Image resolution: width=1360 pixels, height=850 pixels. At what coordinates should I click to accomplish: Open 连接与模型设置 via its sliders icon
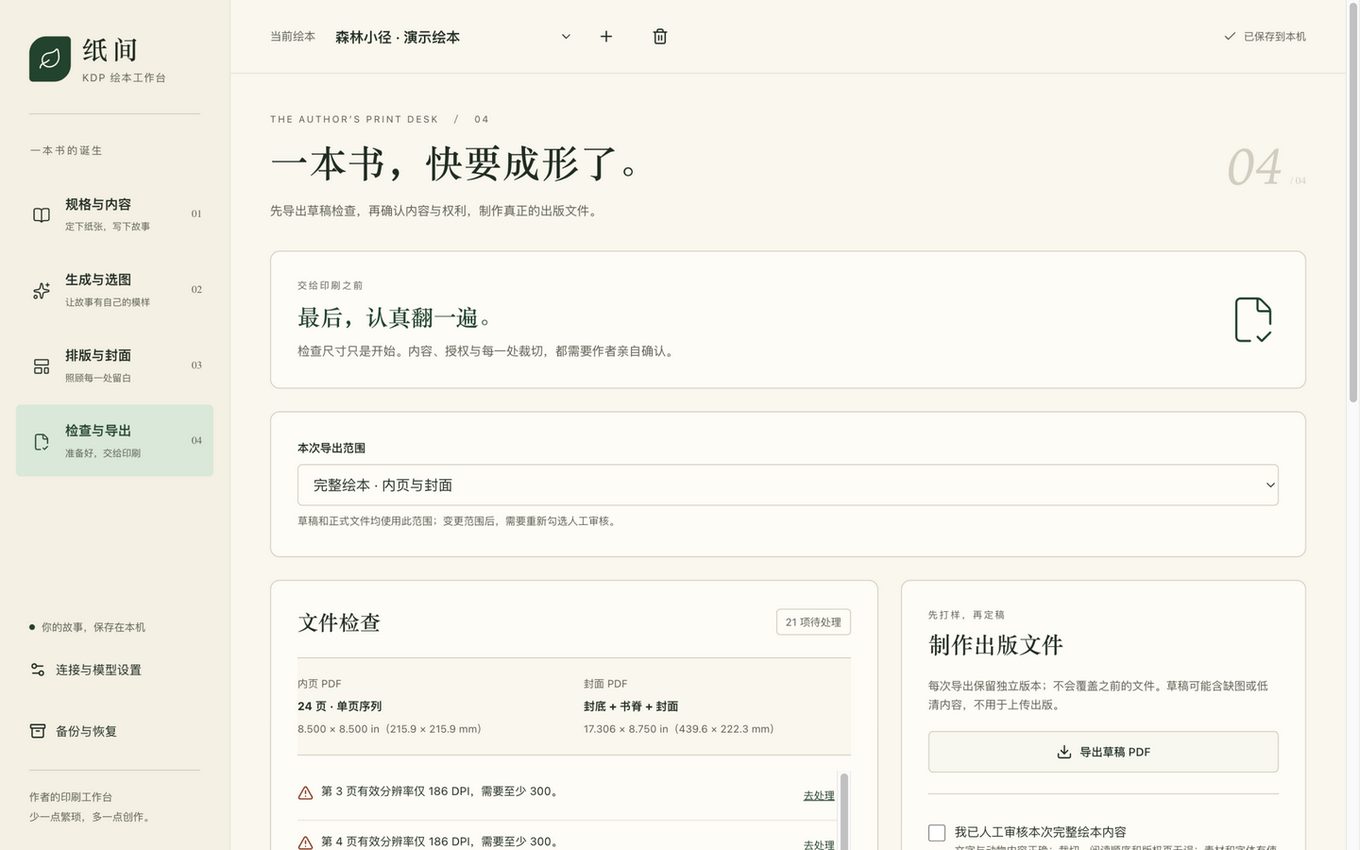(x=38, y=670)
